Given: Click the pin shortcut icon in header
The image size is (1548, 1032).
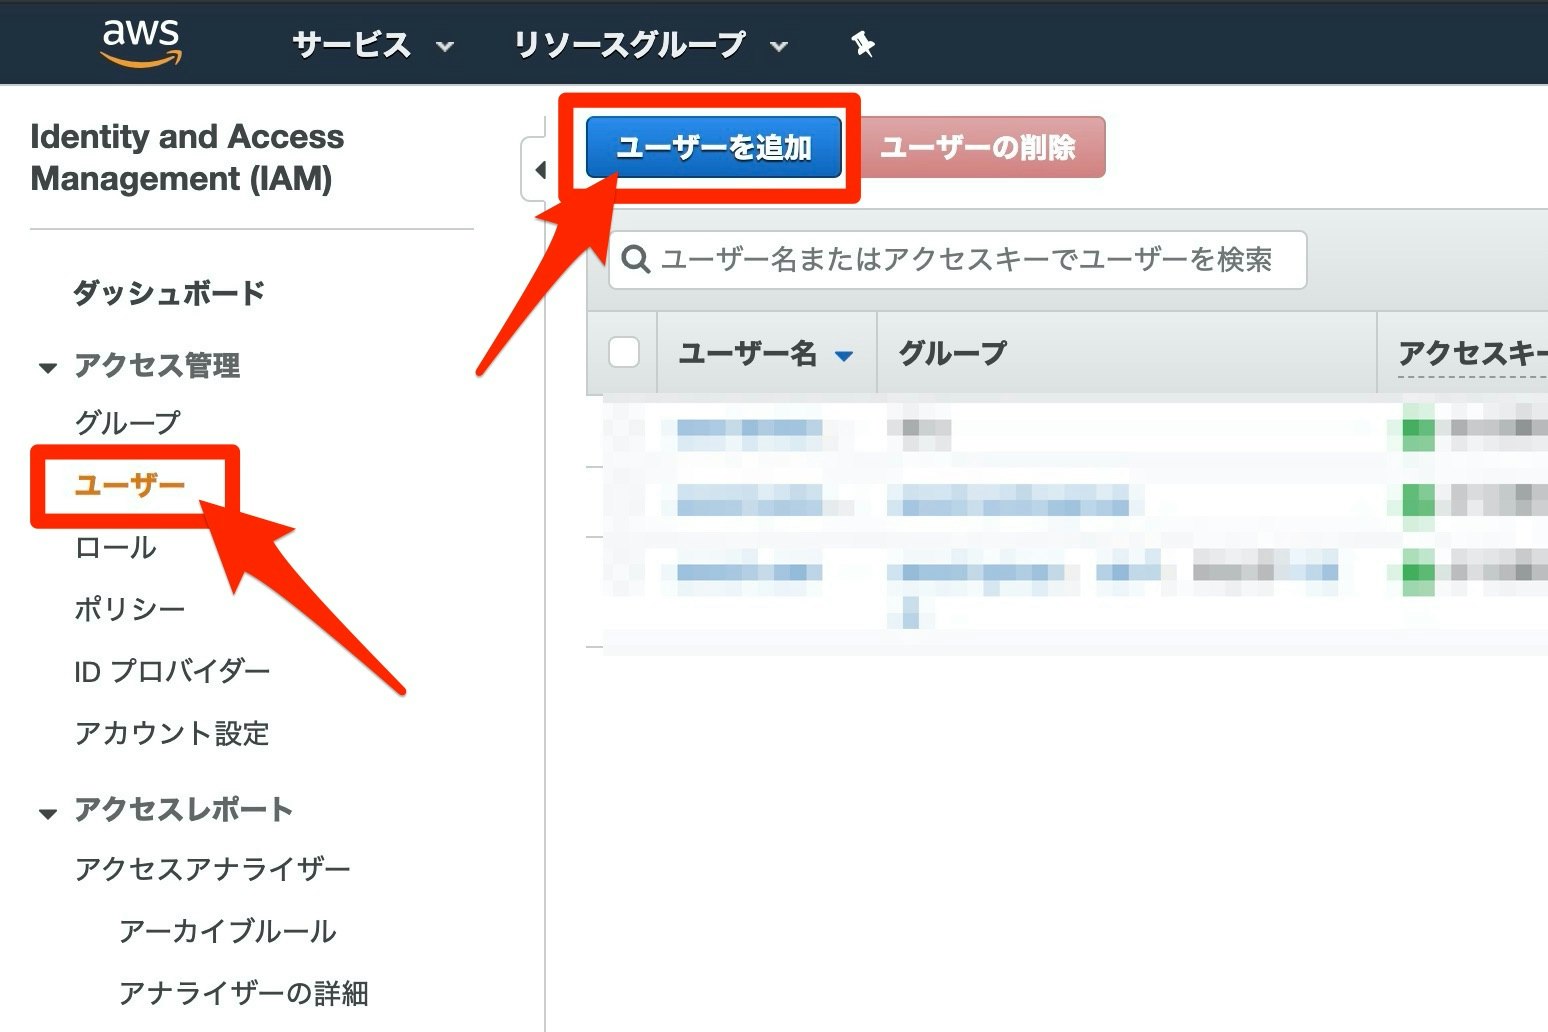Looking at the screenshot, I should [863, 44].
